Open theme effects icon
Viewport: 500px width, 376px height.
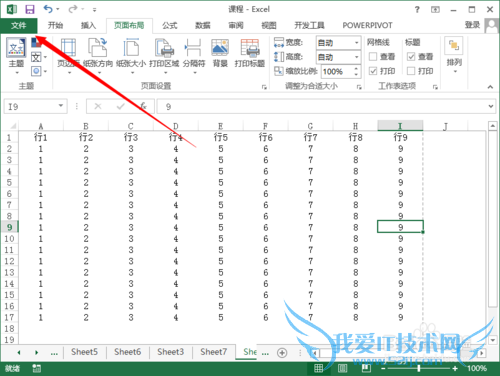pos(36,71)
